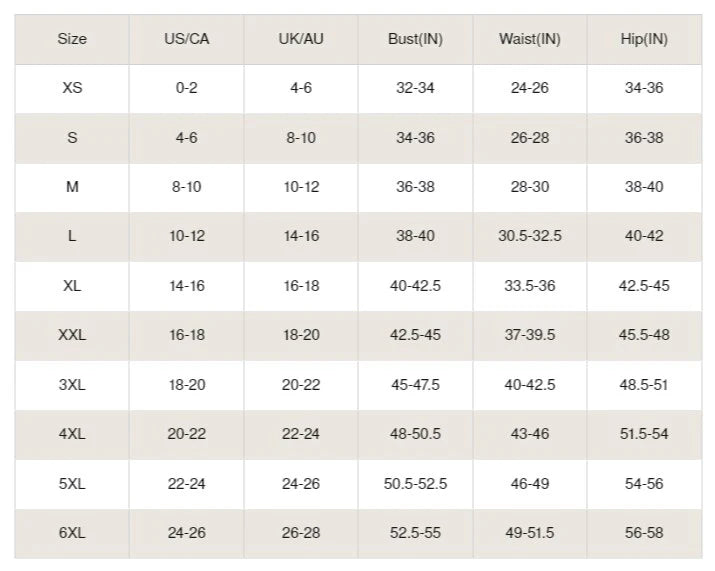Select hip value 45.5-48 for XXL

[644, 335]
